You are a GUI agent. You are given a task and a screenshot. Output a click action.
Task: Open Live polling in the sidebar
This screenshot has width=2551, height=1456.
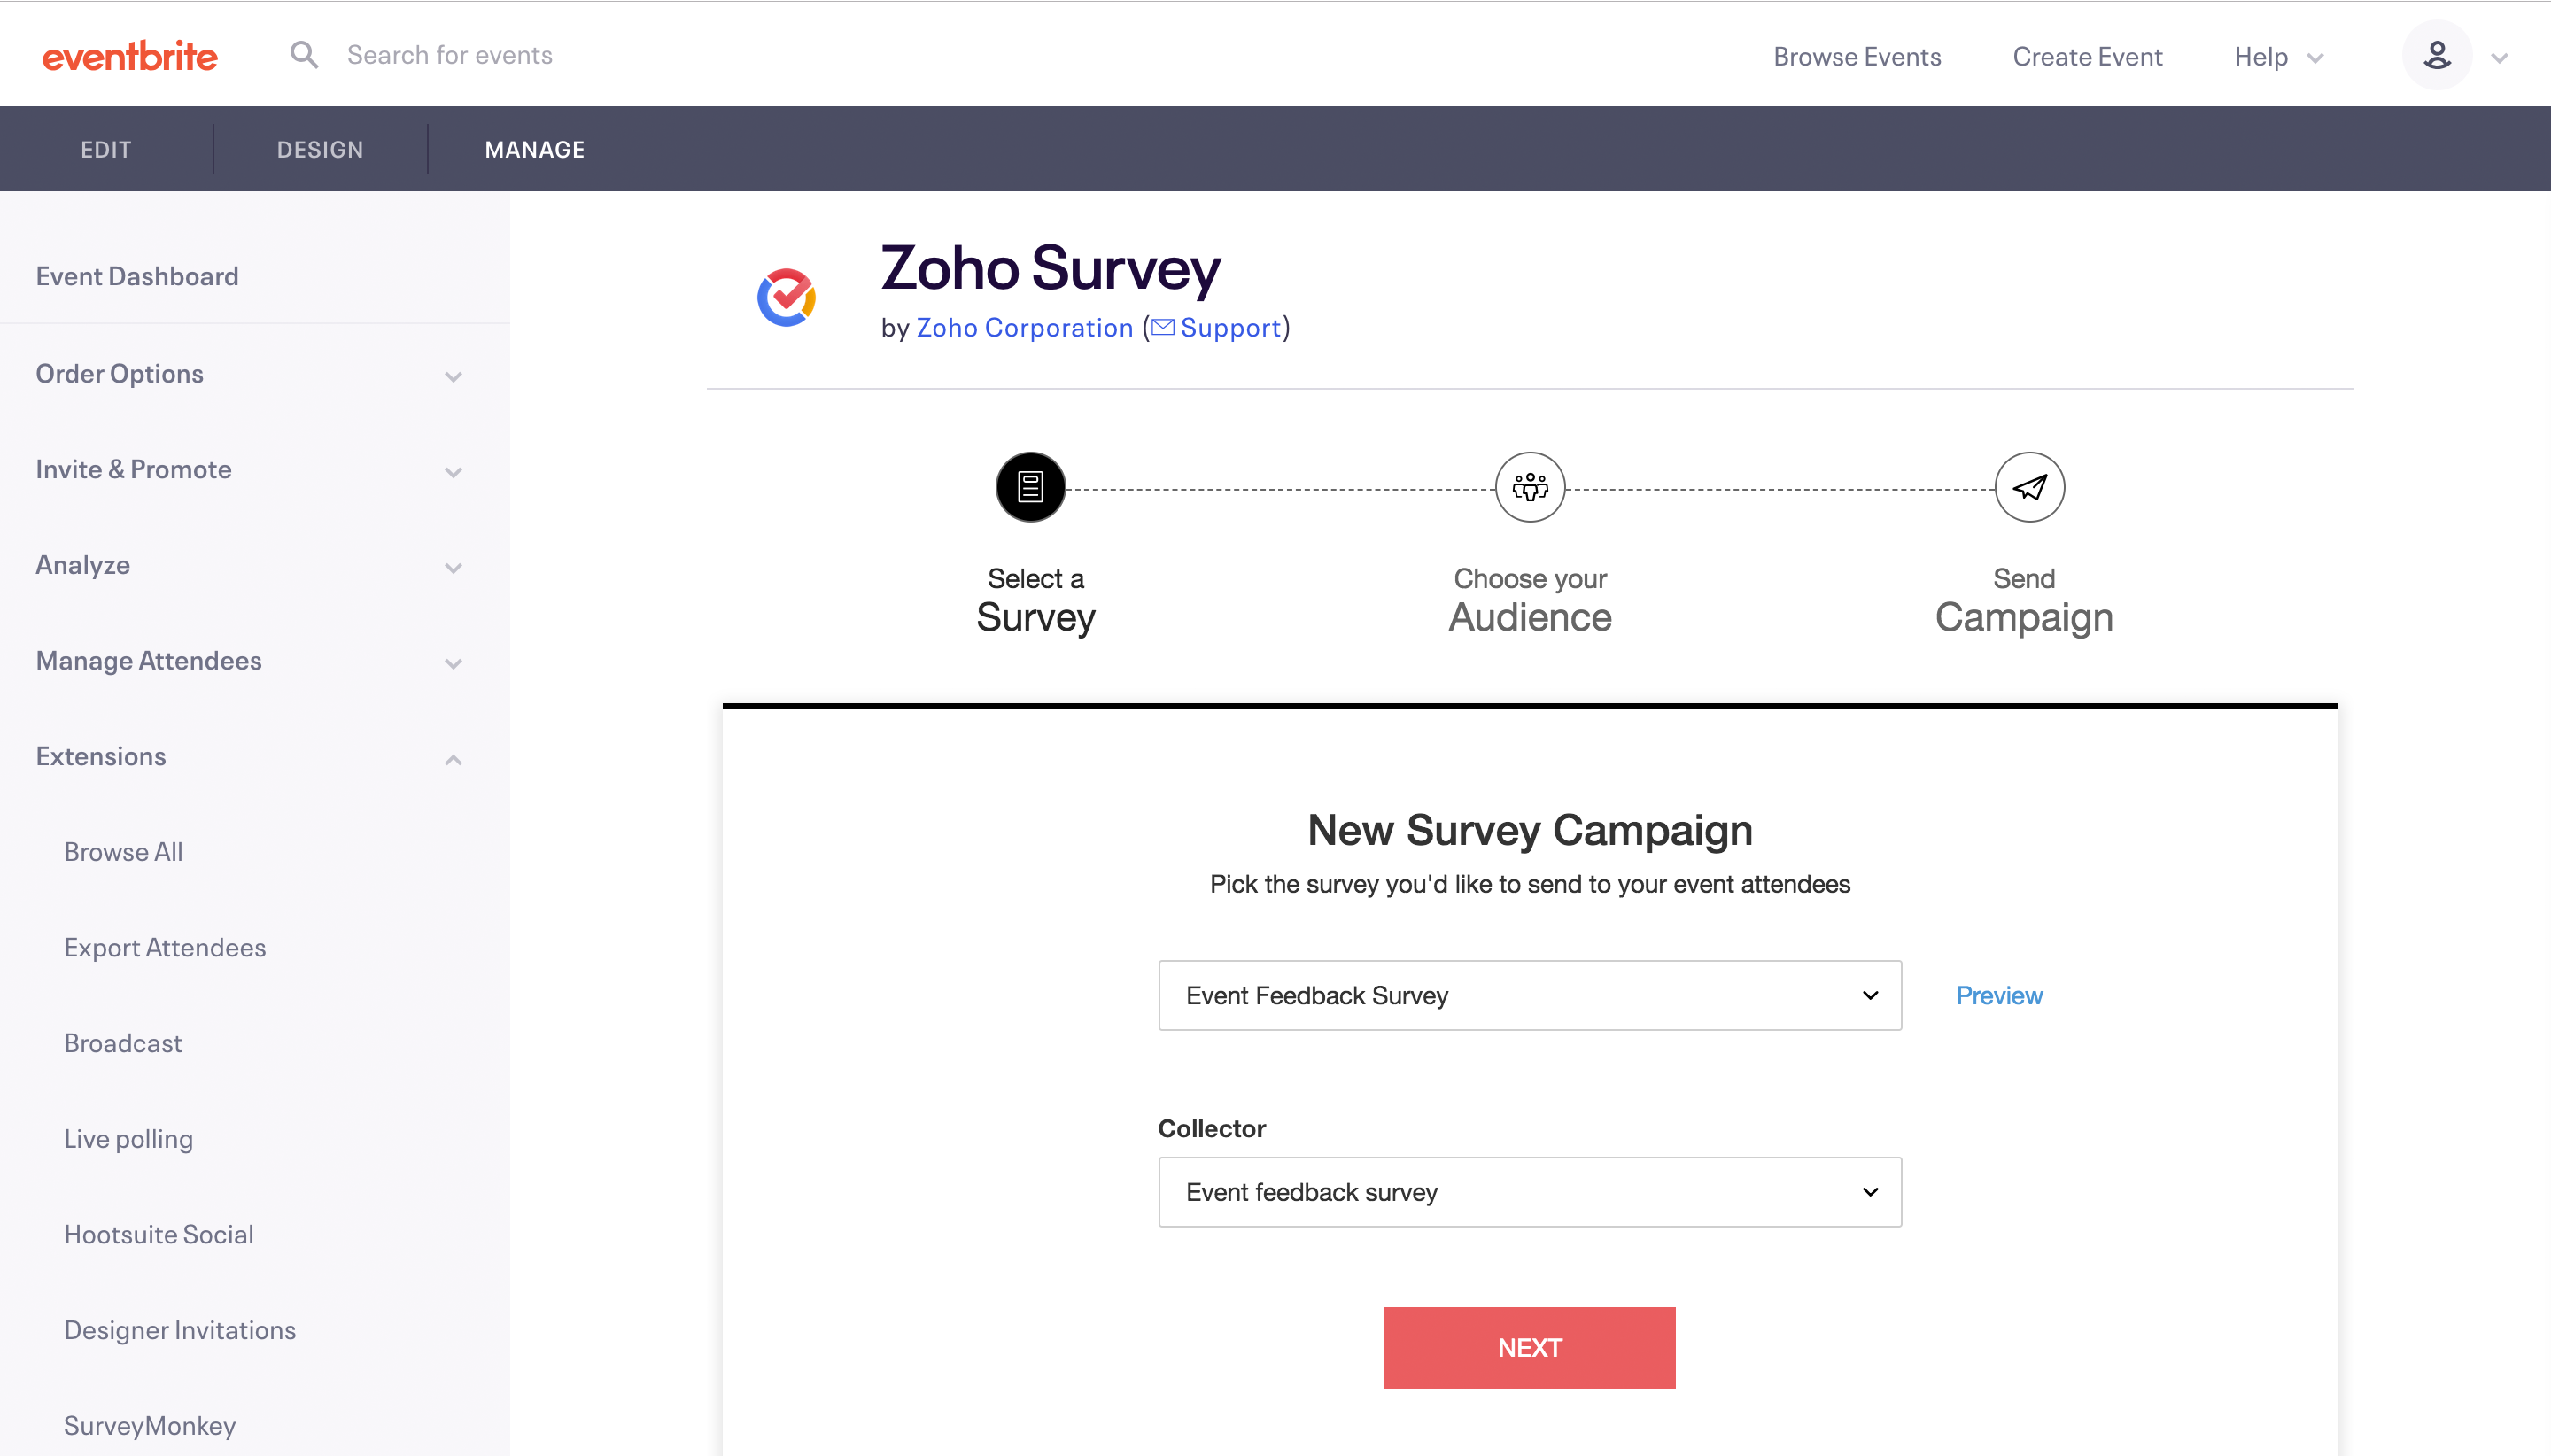pos(128,1138)
